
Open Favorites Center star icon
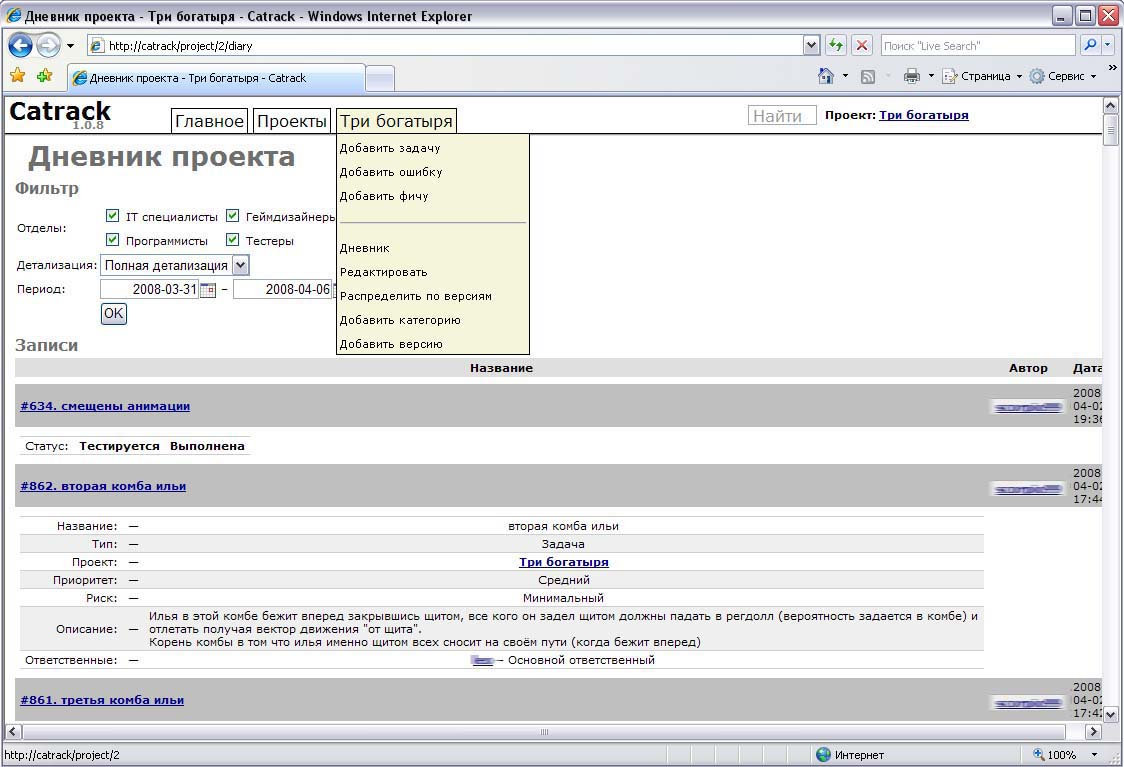17,76
